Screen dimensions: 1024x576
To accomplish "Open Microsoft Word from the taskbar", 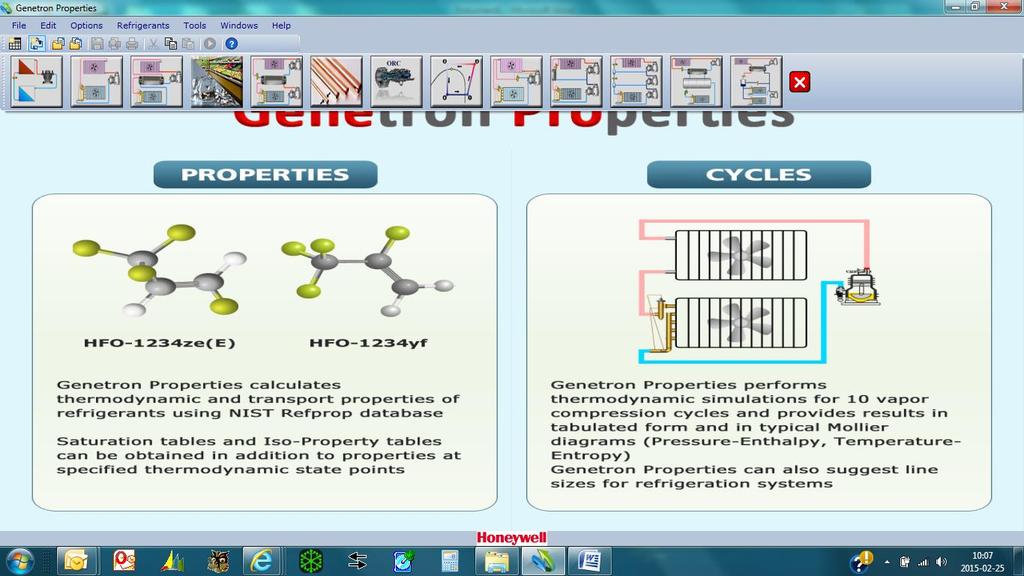I will pos(590,561).
